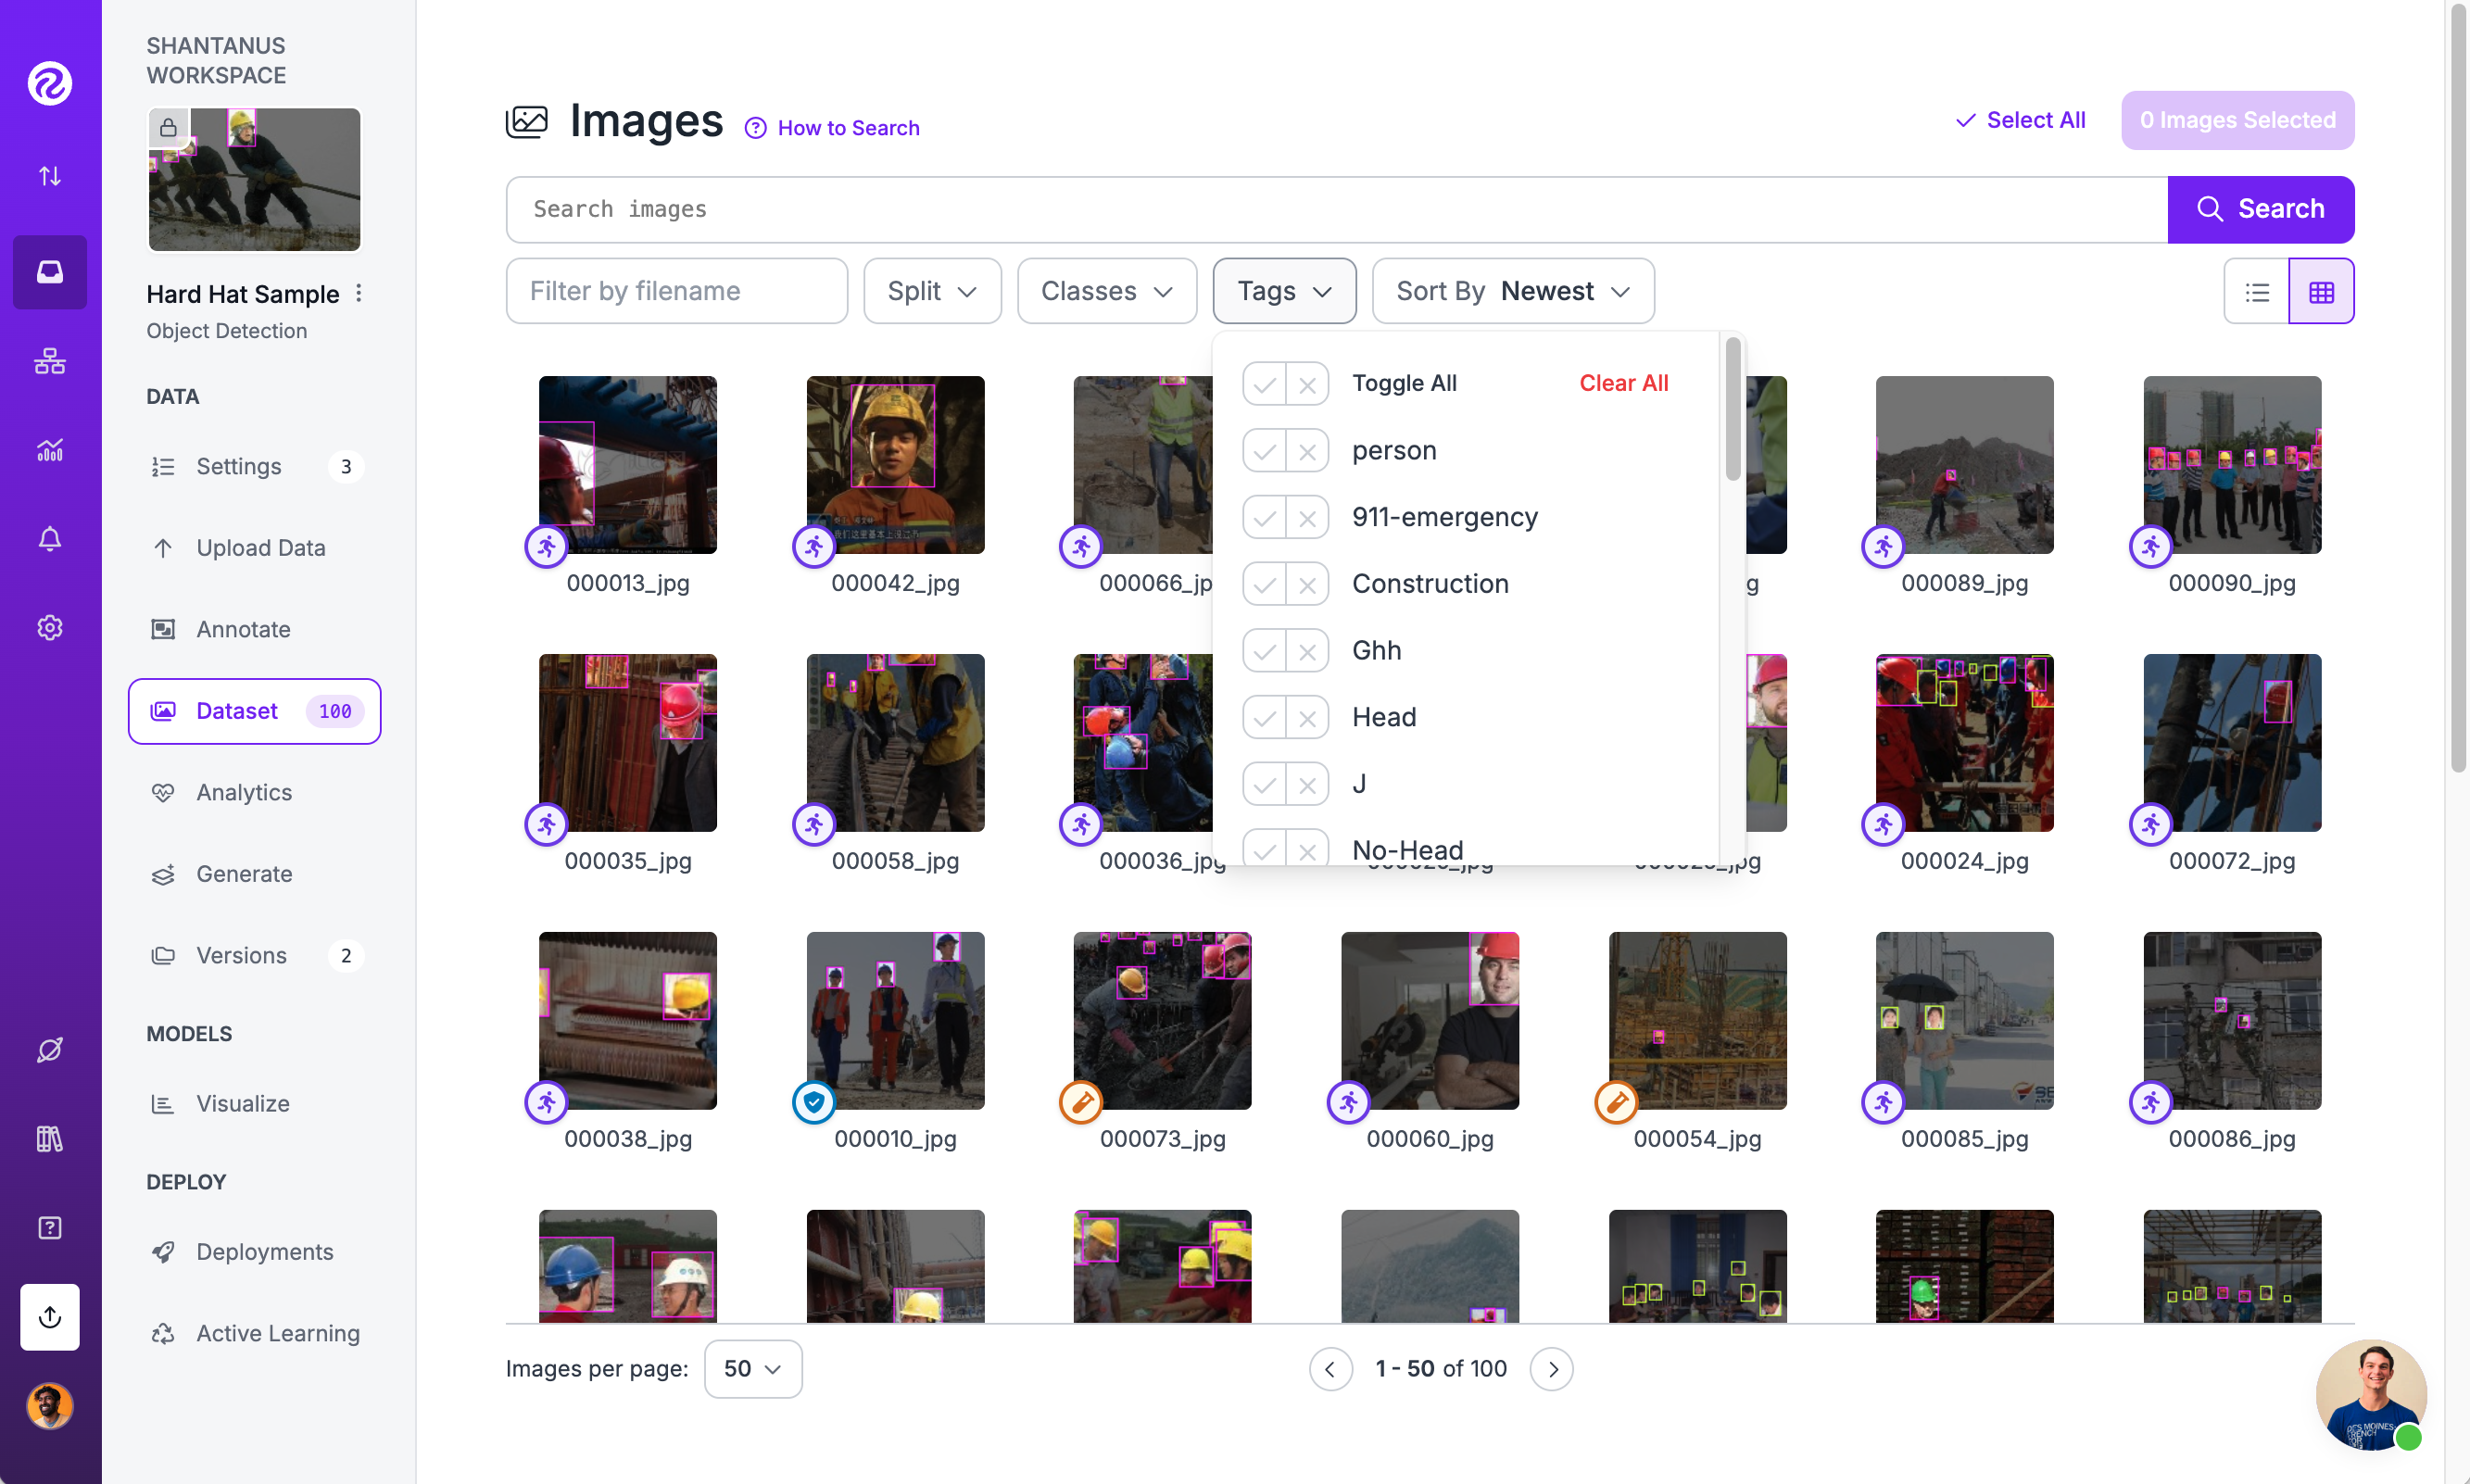Switch to list view layout icon
The height and width of the screenshot is (1484, 2470).
click(x=2256, y=292)
